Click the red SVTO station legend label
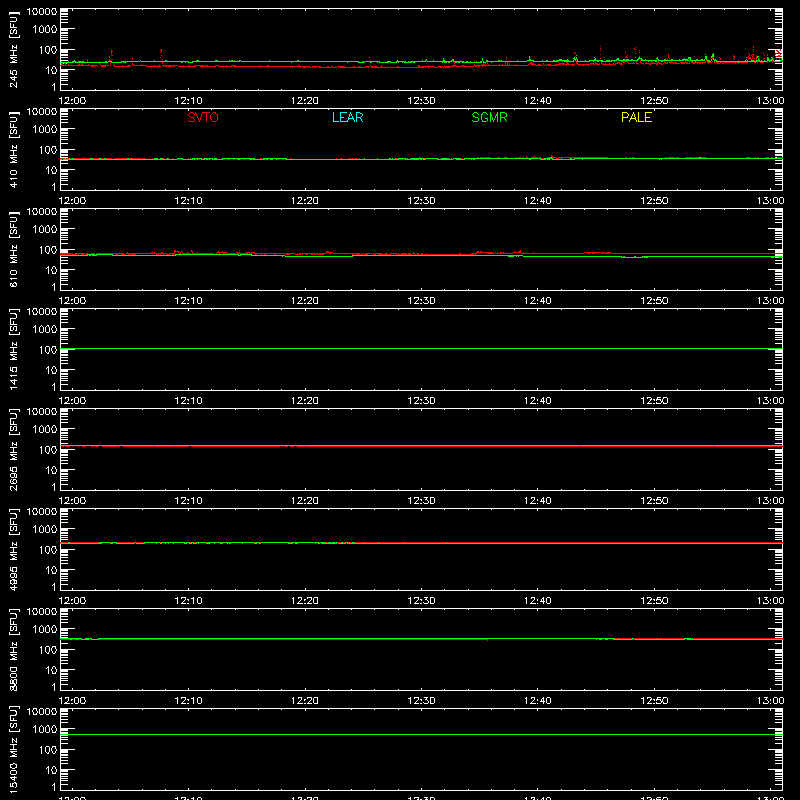This screenshot has height=800, width=800. tap(203, 117)
